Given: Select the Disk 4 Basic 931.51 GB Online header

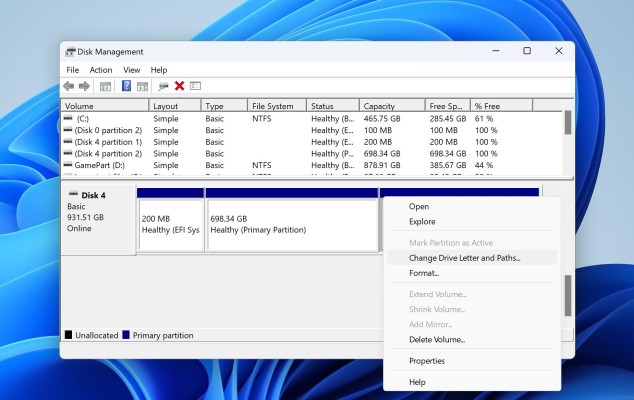Looking at the screenshot, I should pyautogui.click(x=98, y=218).
